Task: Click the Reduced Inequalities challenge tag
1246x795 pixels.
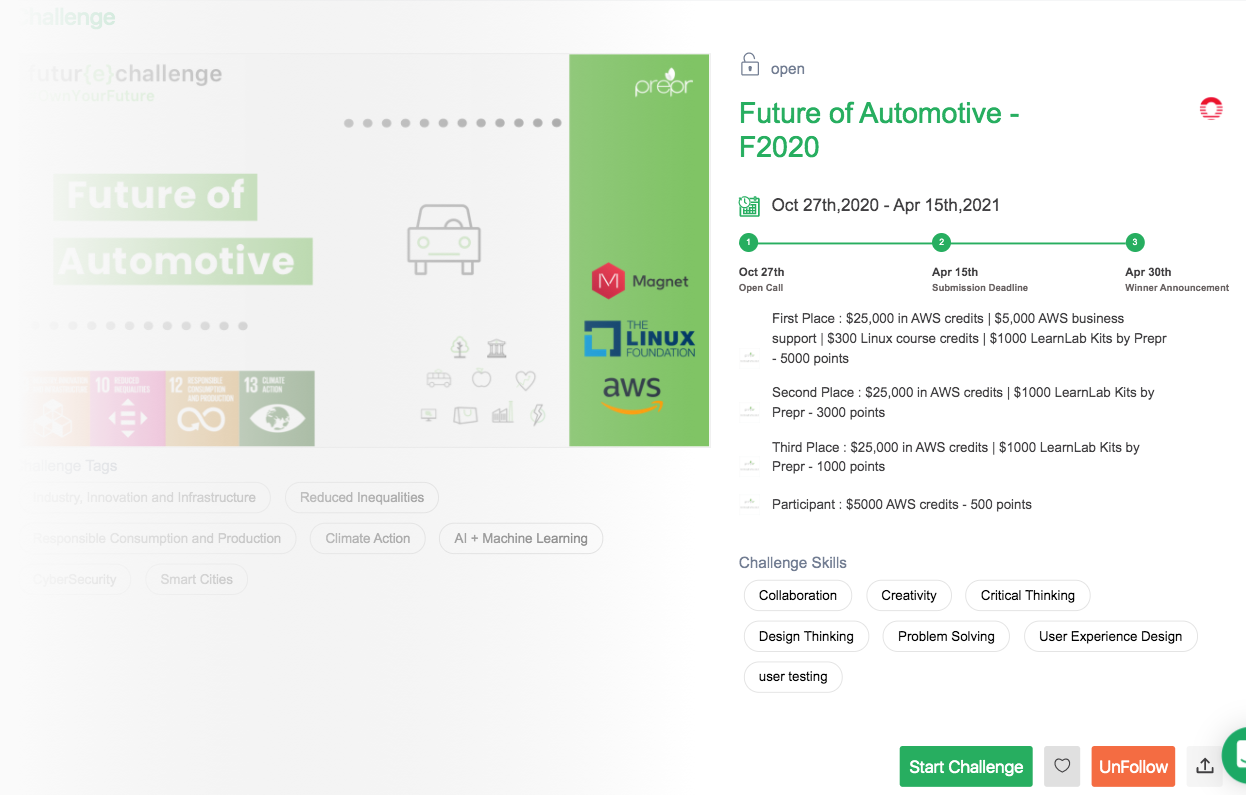Action: click(x=362, y=497)
